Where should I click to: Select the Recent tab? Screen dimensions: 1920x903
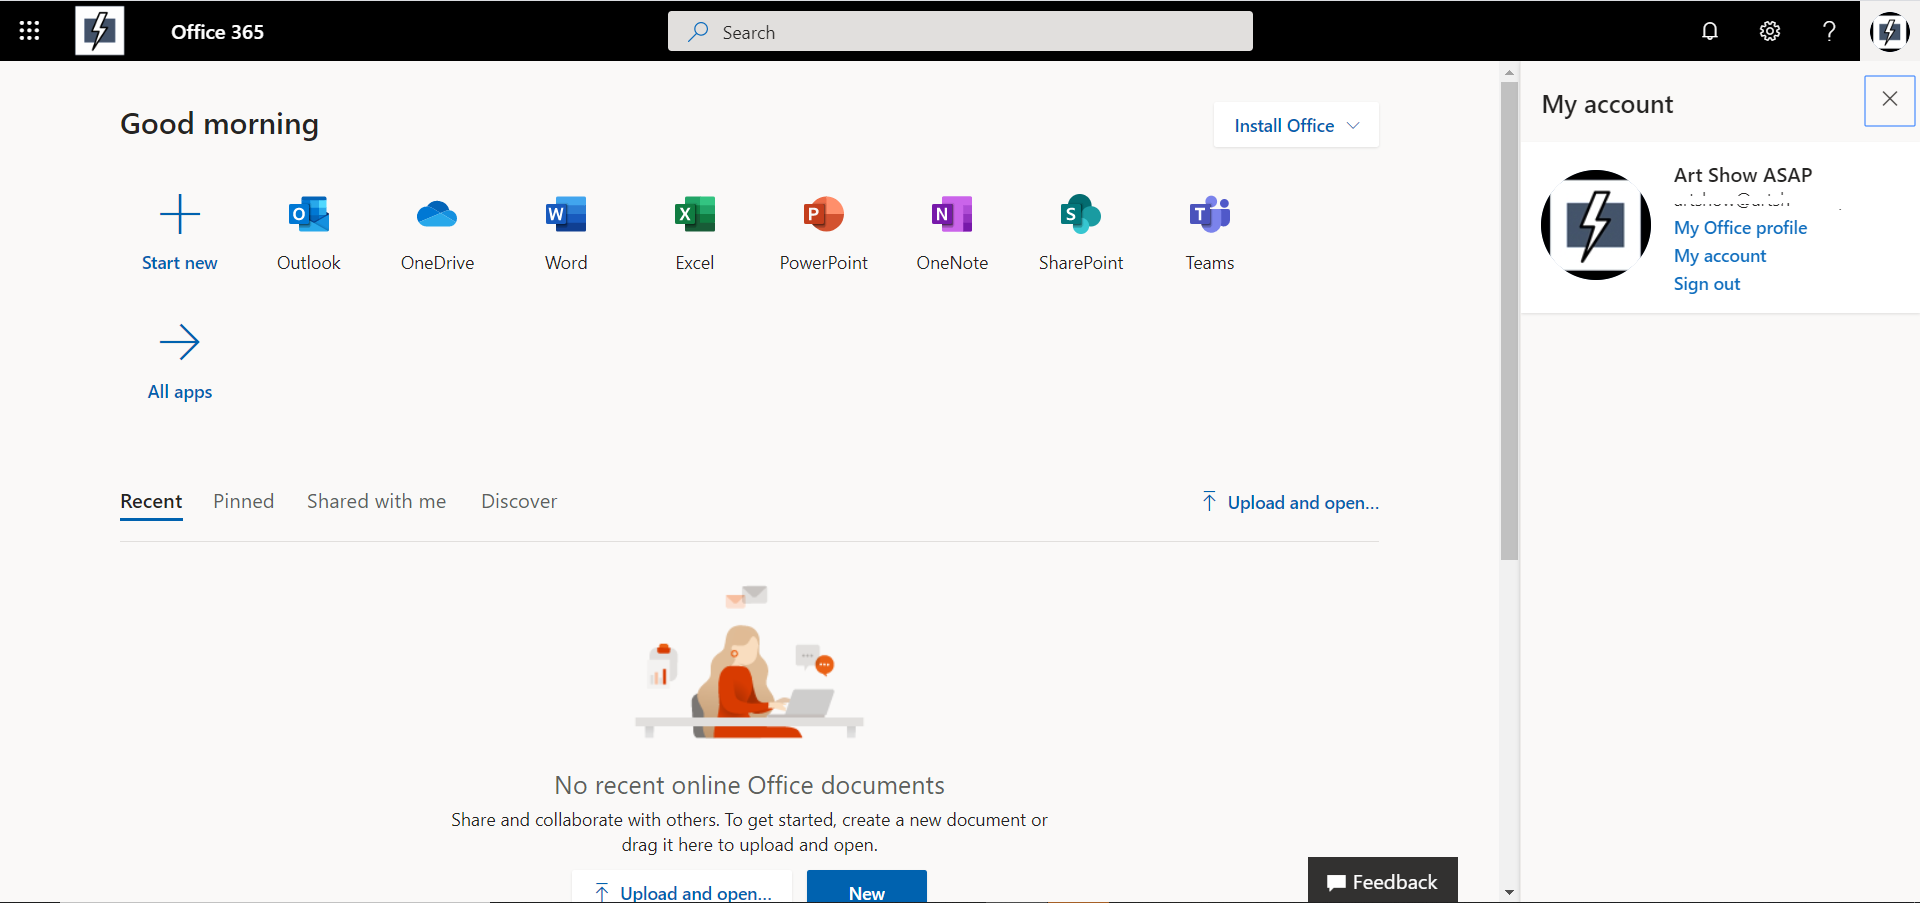coord(151,501)
